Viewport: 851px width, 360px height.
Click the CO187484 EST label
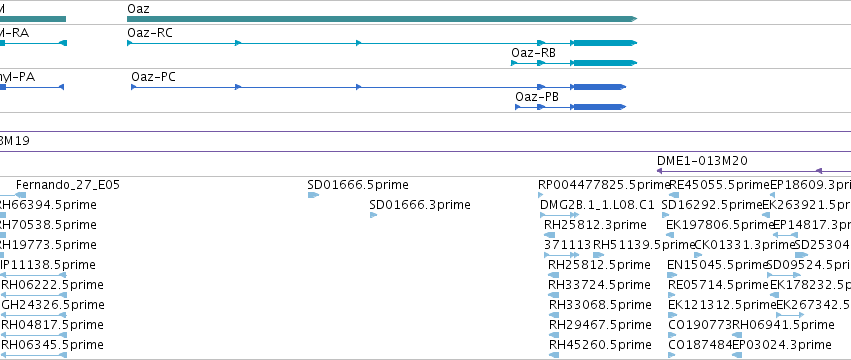tap(700, 344)
